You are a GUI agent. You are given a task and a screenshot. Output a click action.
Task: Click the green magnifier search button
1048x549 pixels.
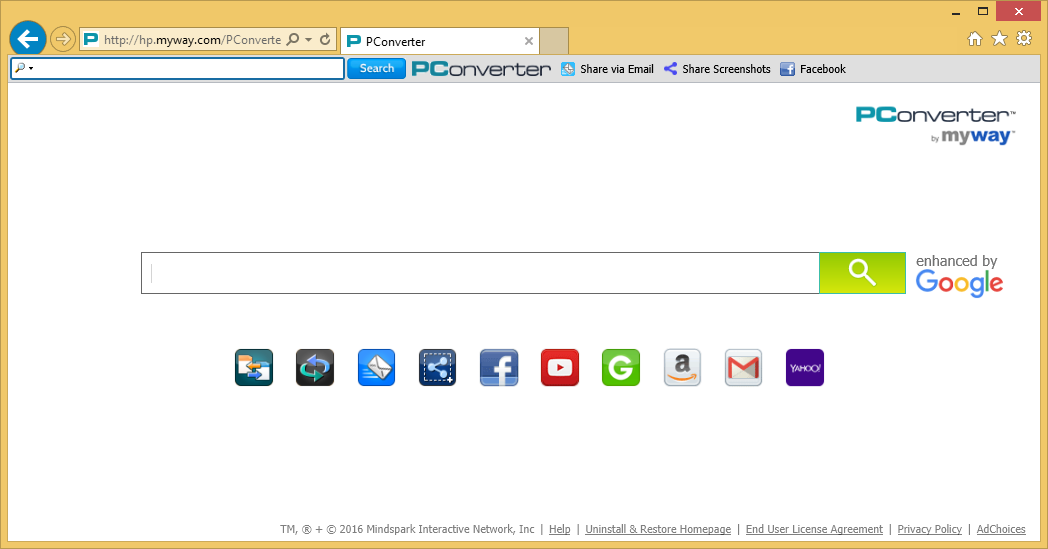click(x=862, y=273)
